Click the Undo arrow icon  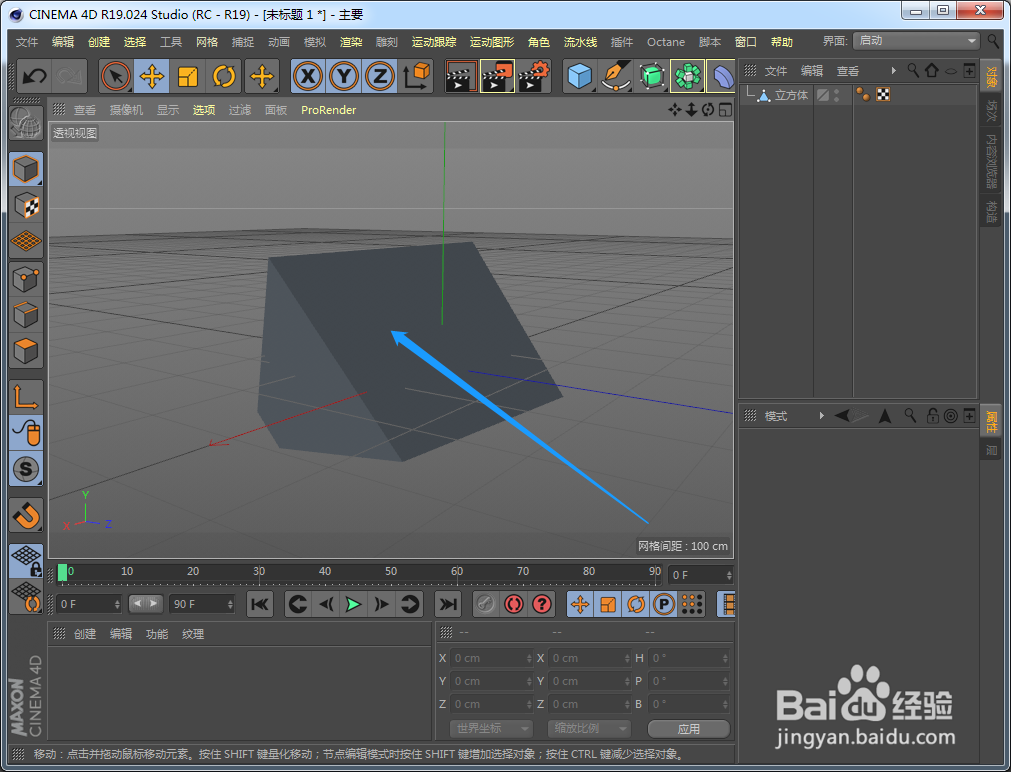click(x=34, y=76)
